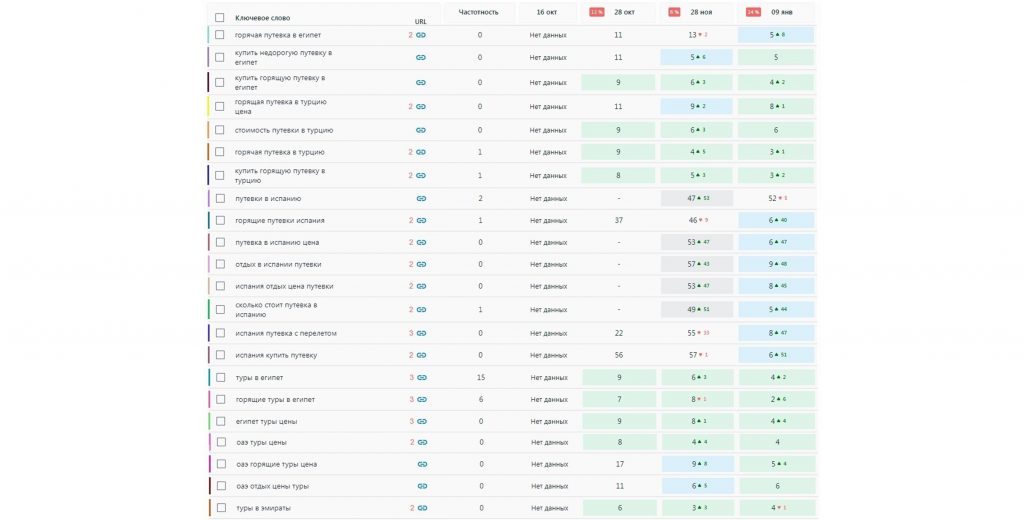Open link icon for 'отдых в испании путевки'

coord(421,264)
